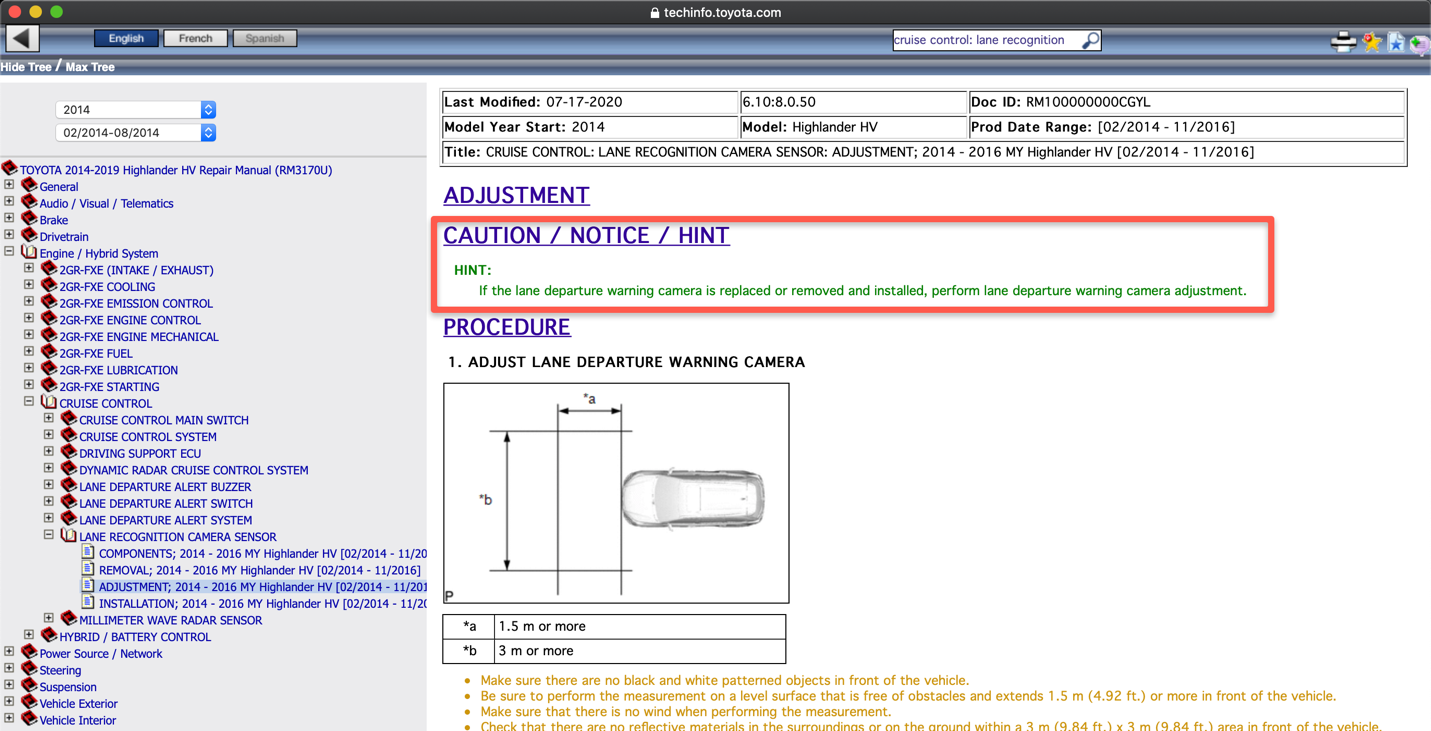The width and height of the screenshot is (1431, 731).
Task: Click inside the search input field
Action: 980,40
